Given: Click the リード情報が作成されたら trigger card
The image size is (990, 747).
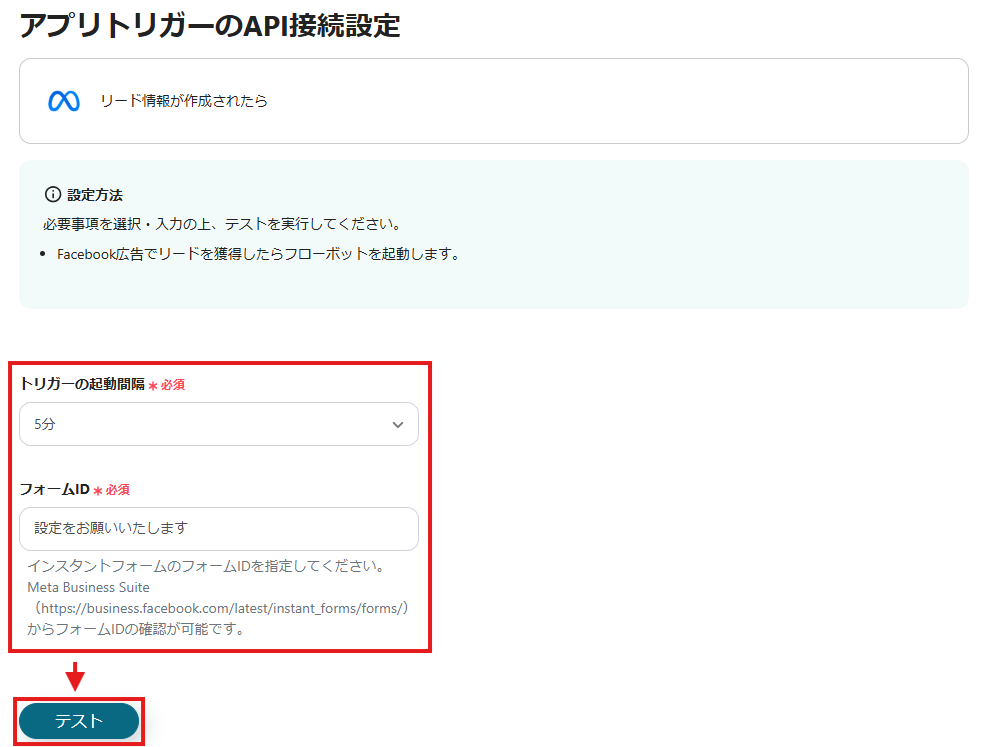Looking at the screenshot, I should (494, 100).
